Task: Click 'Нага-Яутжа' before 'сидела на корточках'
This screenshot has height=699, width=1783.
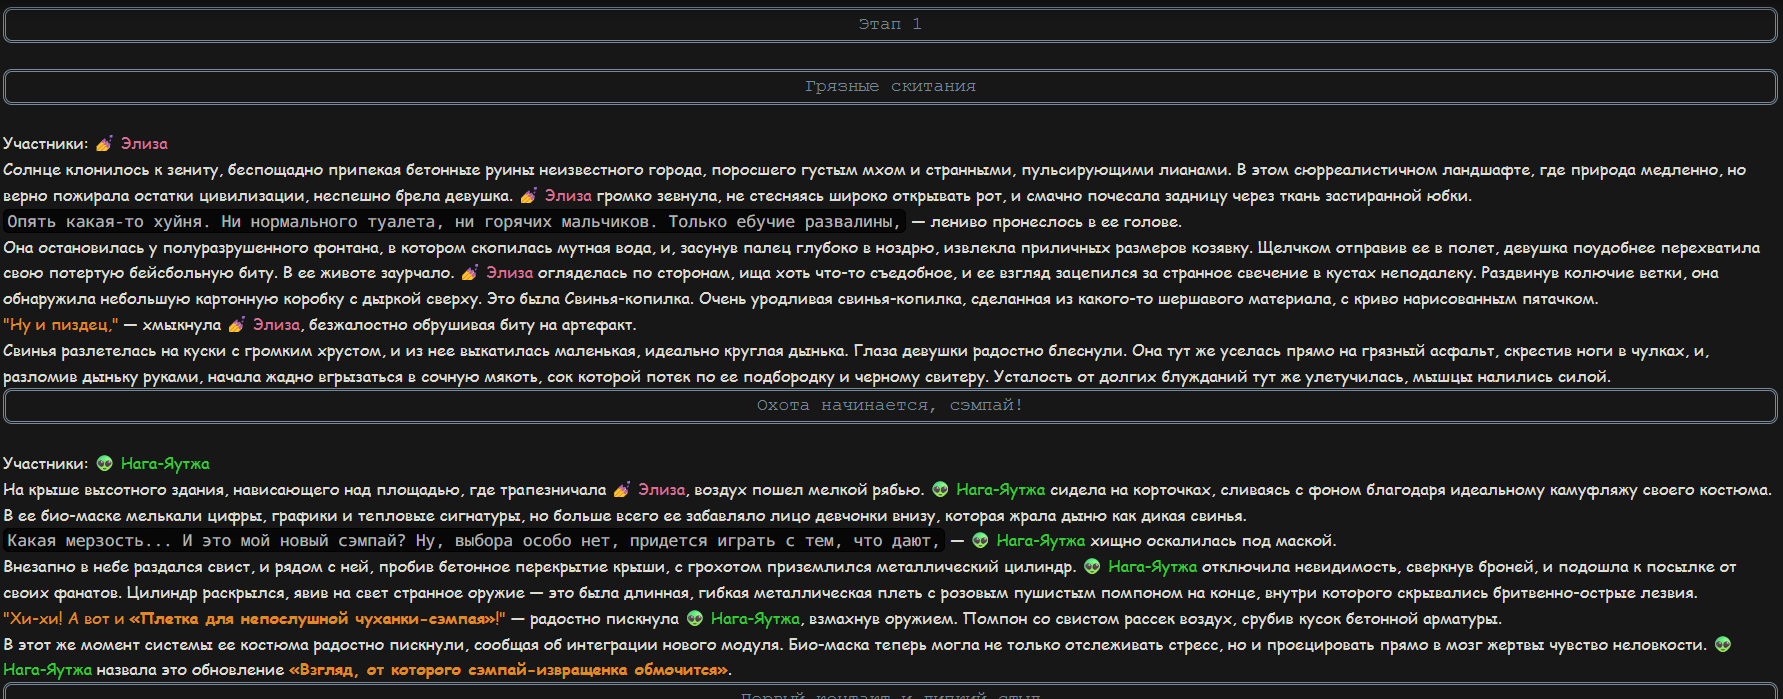Action: pos(1001,490)
